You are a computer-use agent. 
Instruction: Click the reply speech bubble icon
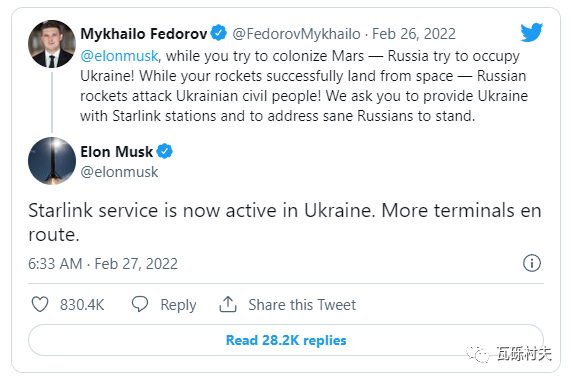(x=140, y=304)
